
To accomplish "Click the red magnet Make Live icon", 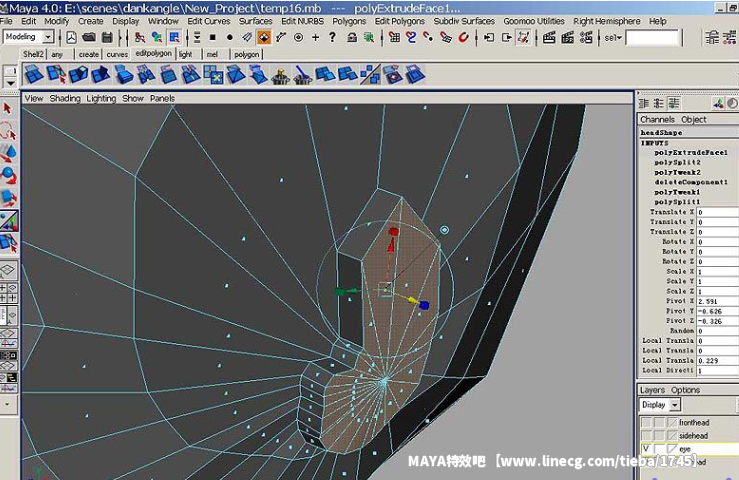I will pyautogui.click(x=463, y=37).
